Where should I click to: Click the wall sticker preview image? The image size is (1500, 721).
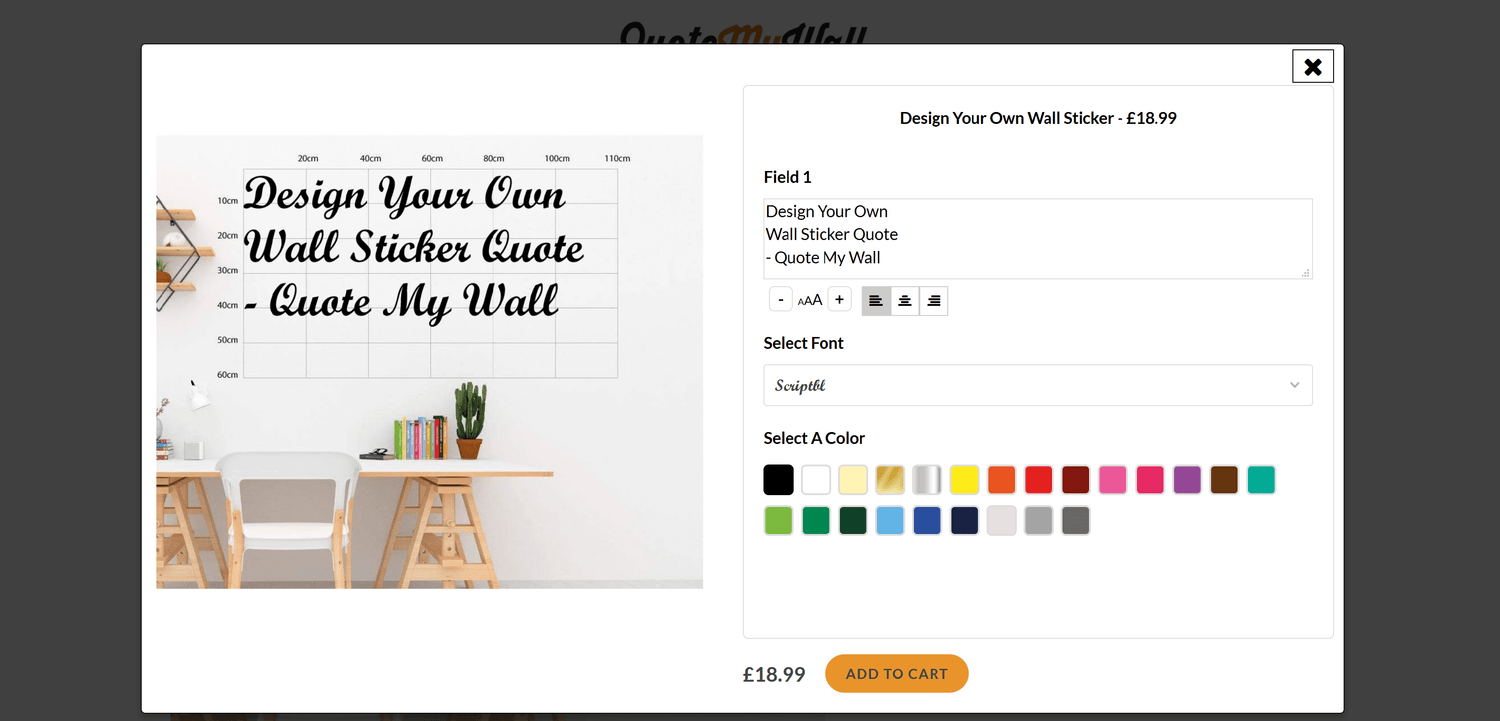click(429, 360)
